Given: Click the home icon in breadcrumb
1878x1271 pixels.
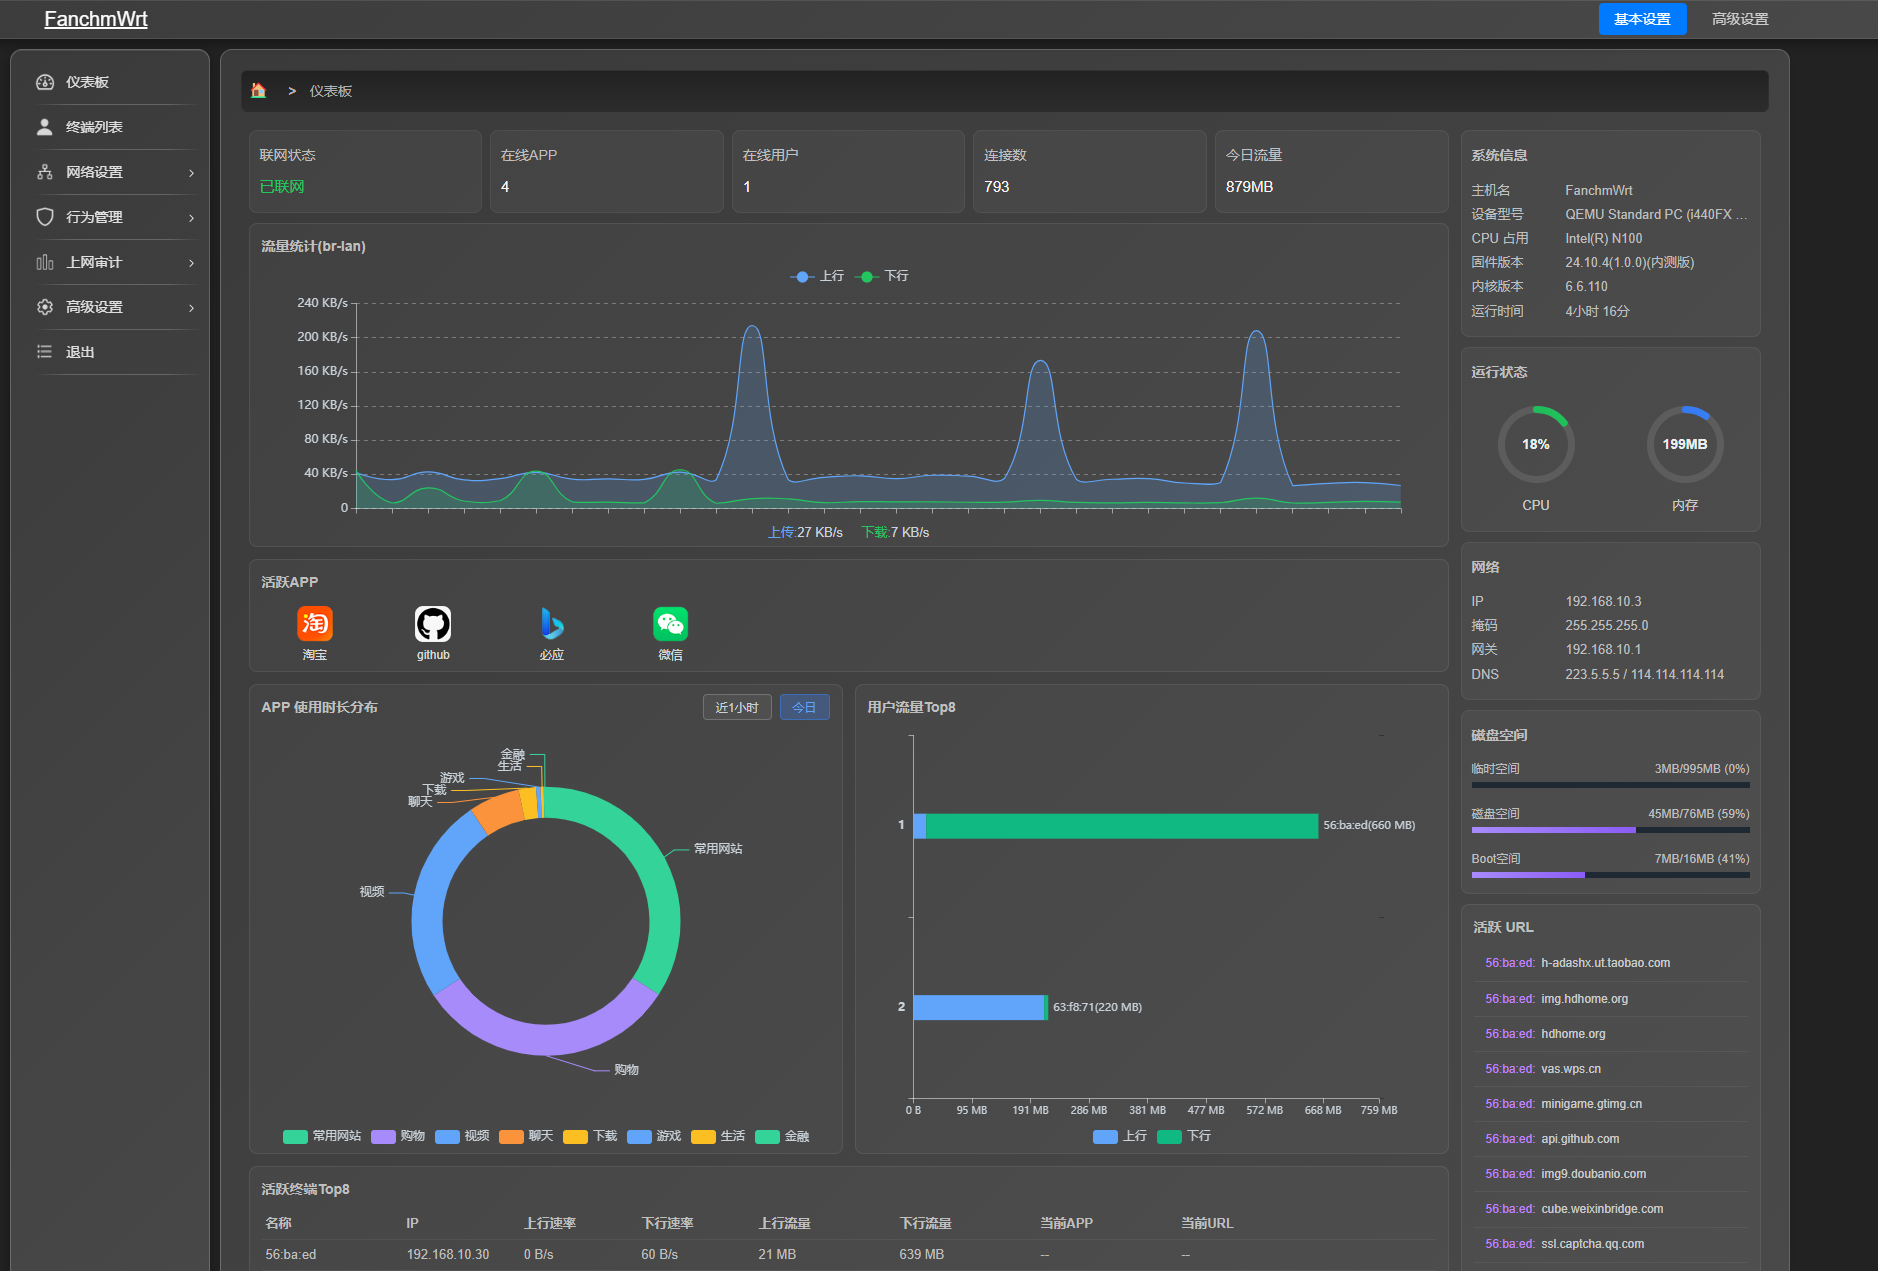Looking at the screenshot, I should point(258,91).
